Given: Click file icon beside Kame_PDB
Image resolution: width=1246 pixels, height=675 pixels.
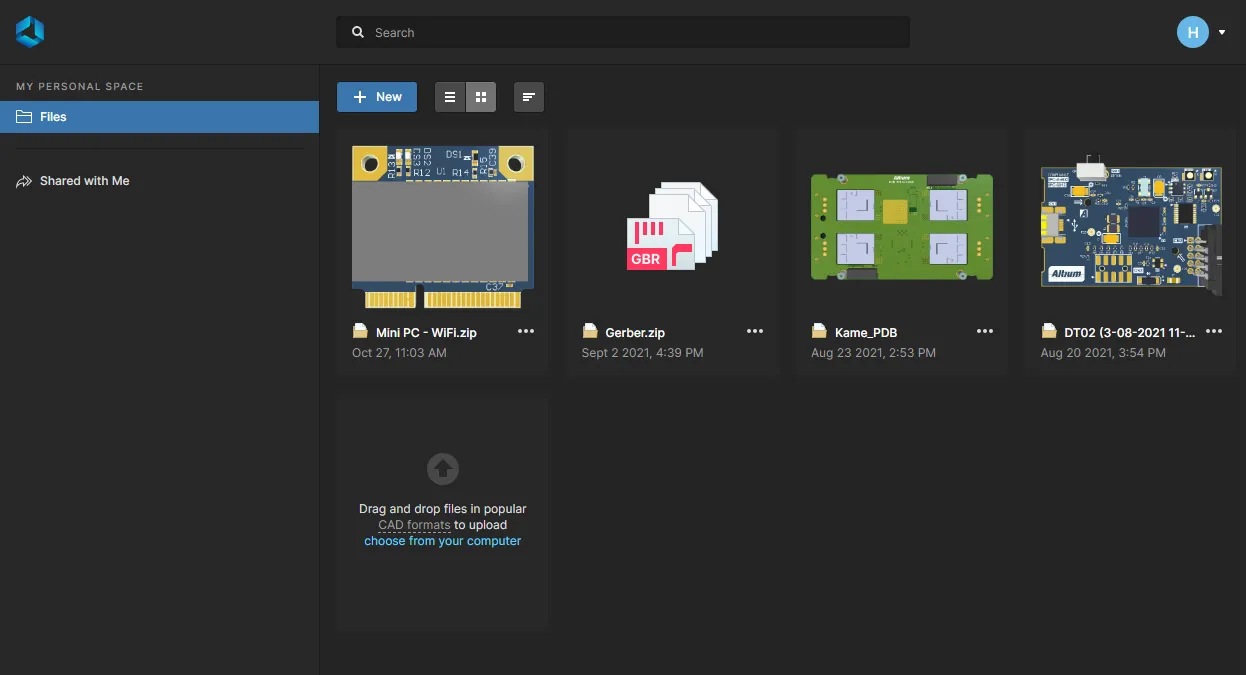Looking at the screenshot, I should click(819, 332).
